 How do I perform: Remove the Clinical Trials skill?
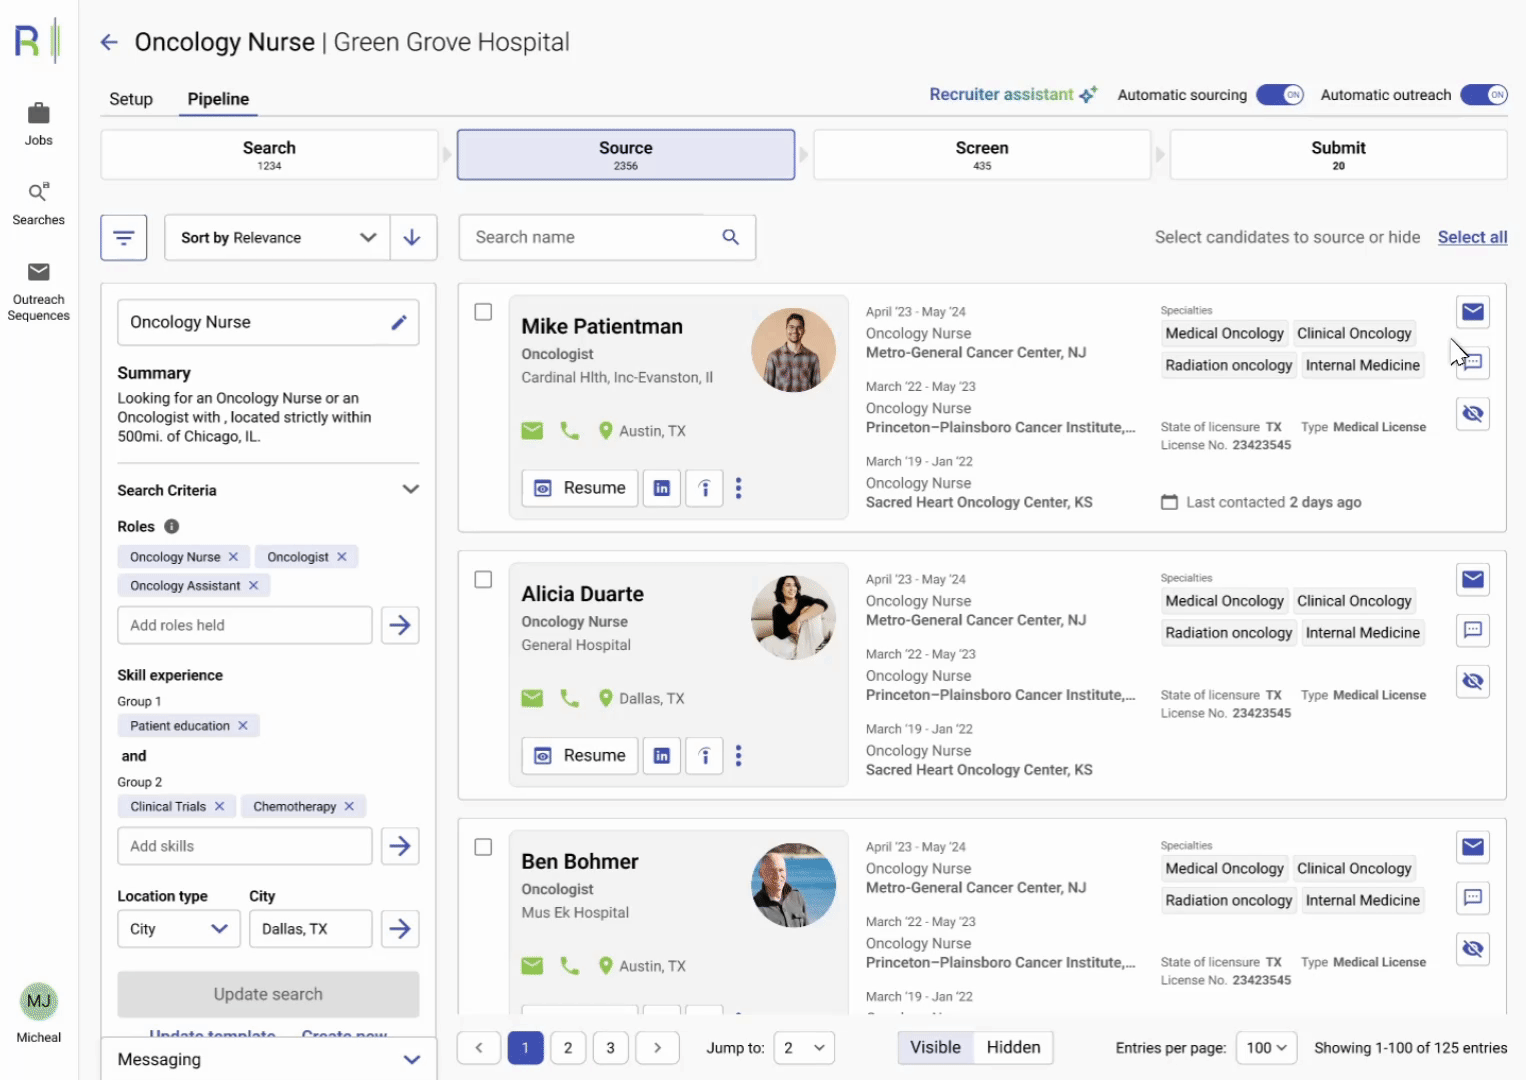(x=220, y=807)
